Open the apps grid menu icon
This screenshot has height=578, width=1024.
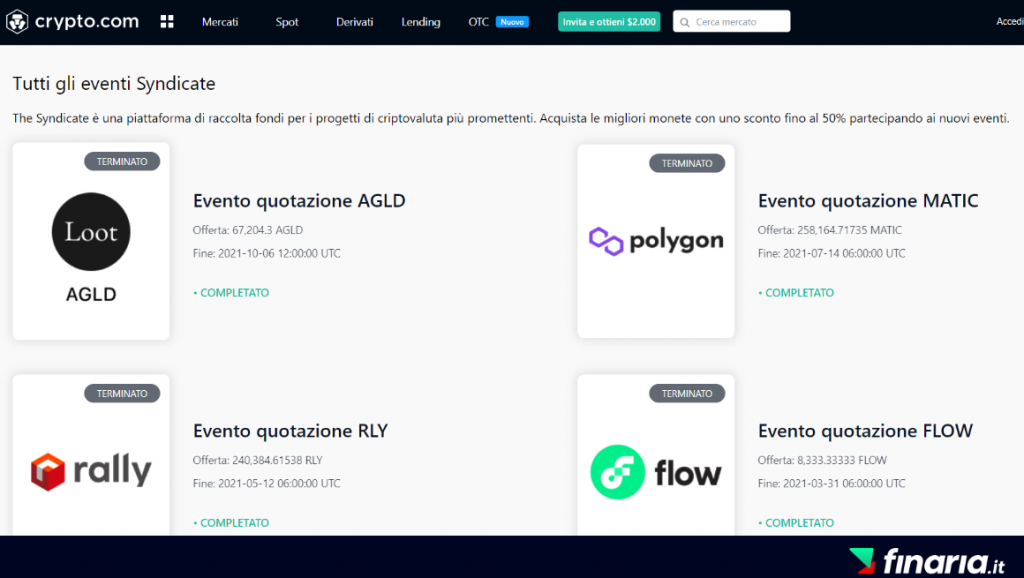(167, 22)
